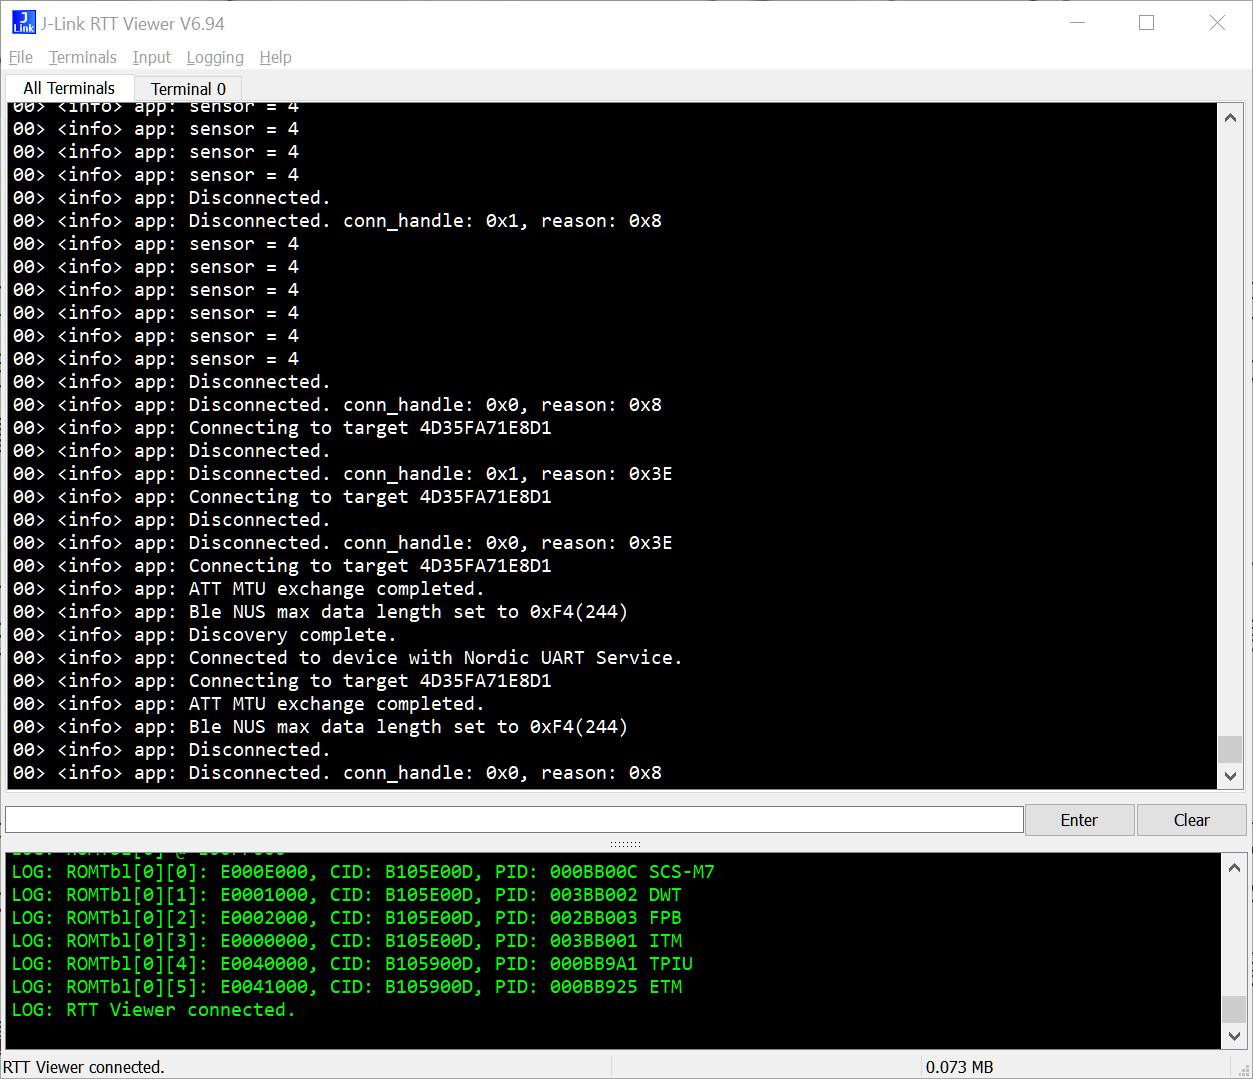Screen dimensions: 1253x1079
Task: Focus the terminal command input field
Action: [x=514, y=820]
